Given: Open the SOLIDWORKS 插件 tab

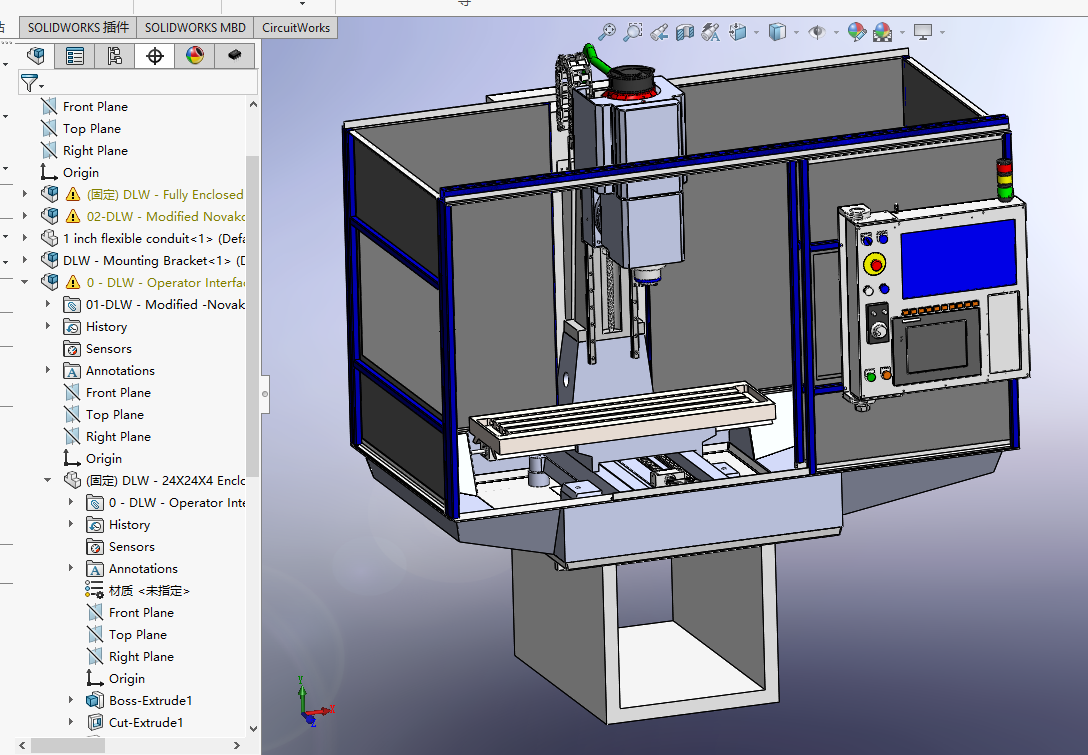Looking at the screenshot, I should tap(78, 28).
